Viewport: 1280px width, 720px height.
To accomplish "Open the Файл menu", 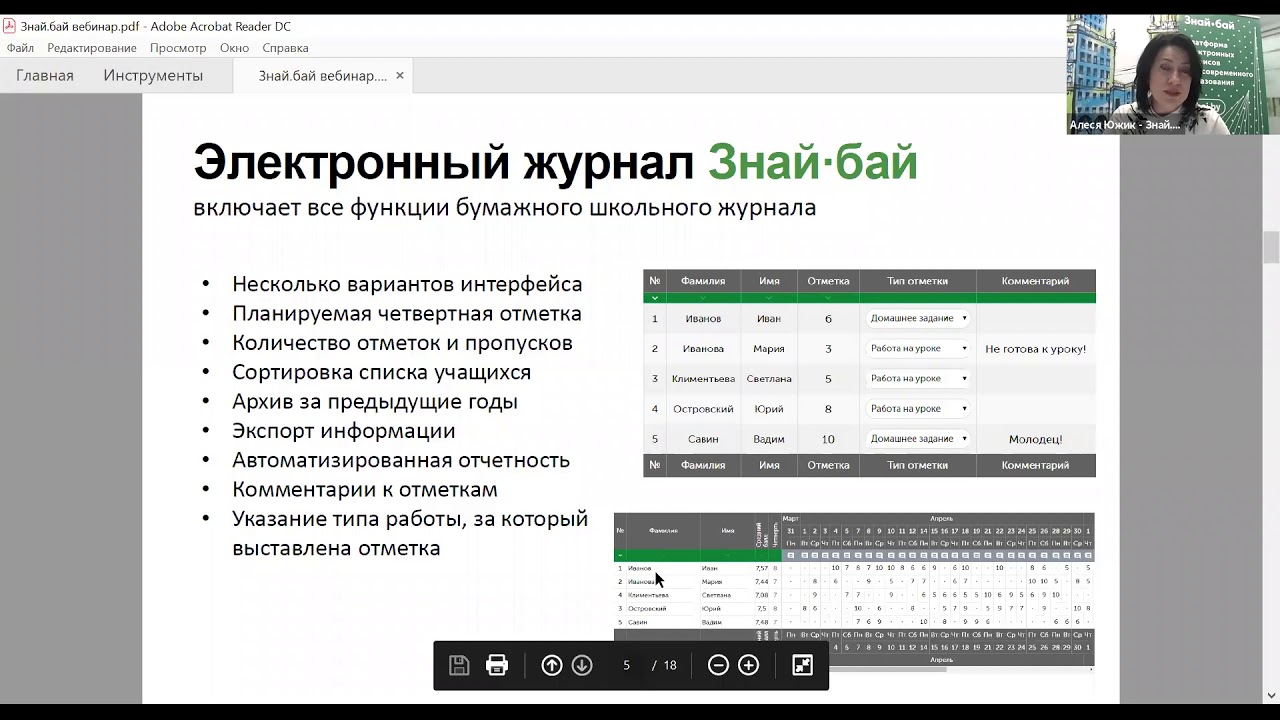I will point(20,48).
